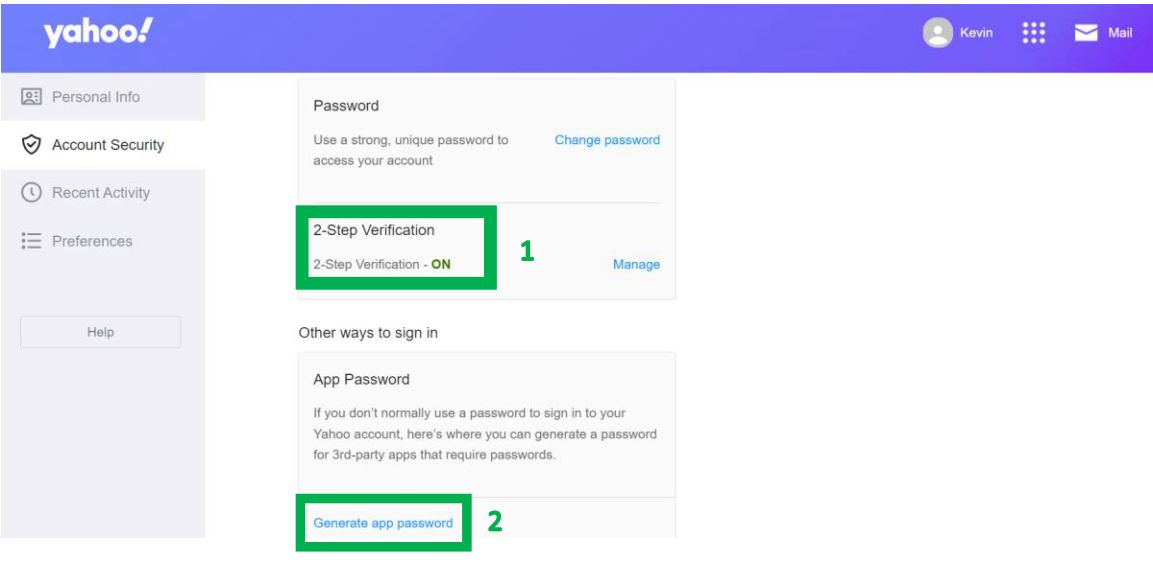Screen dimensions: 1153x585
Task: Click the Change password link
Action: point(607,140)
